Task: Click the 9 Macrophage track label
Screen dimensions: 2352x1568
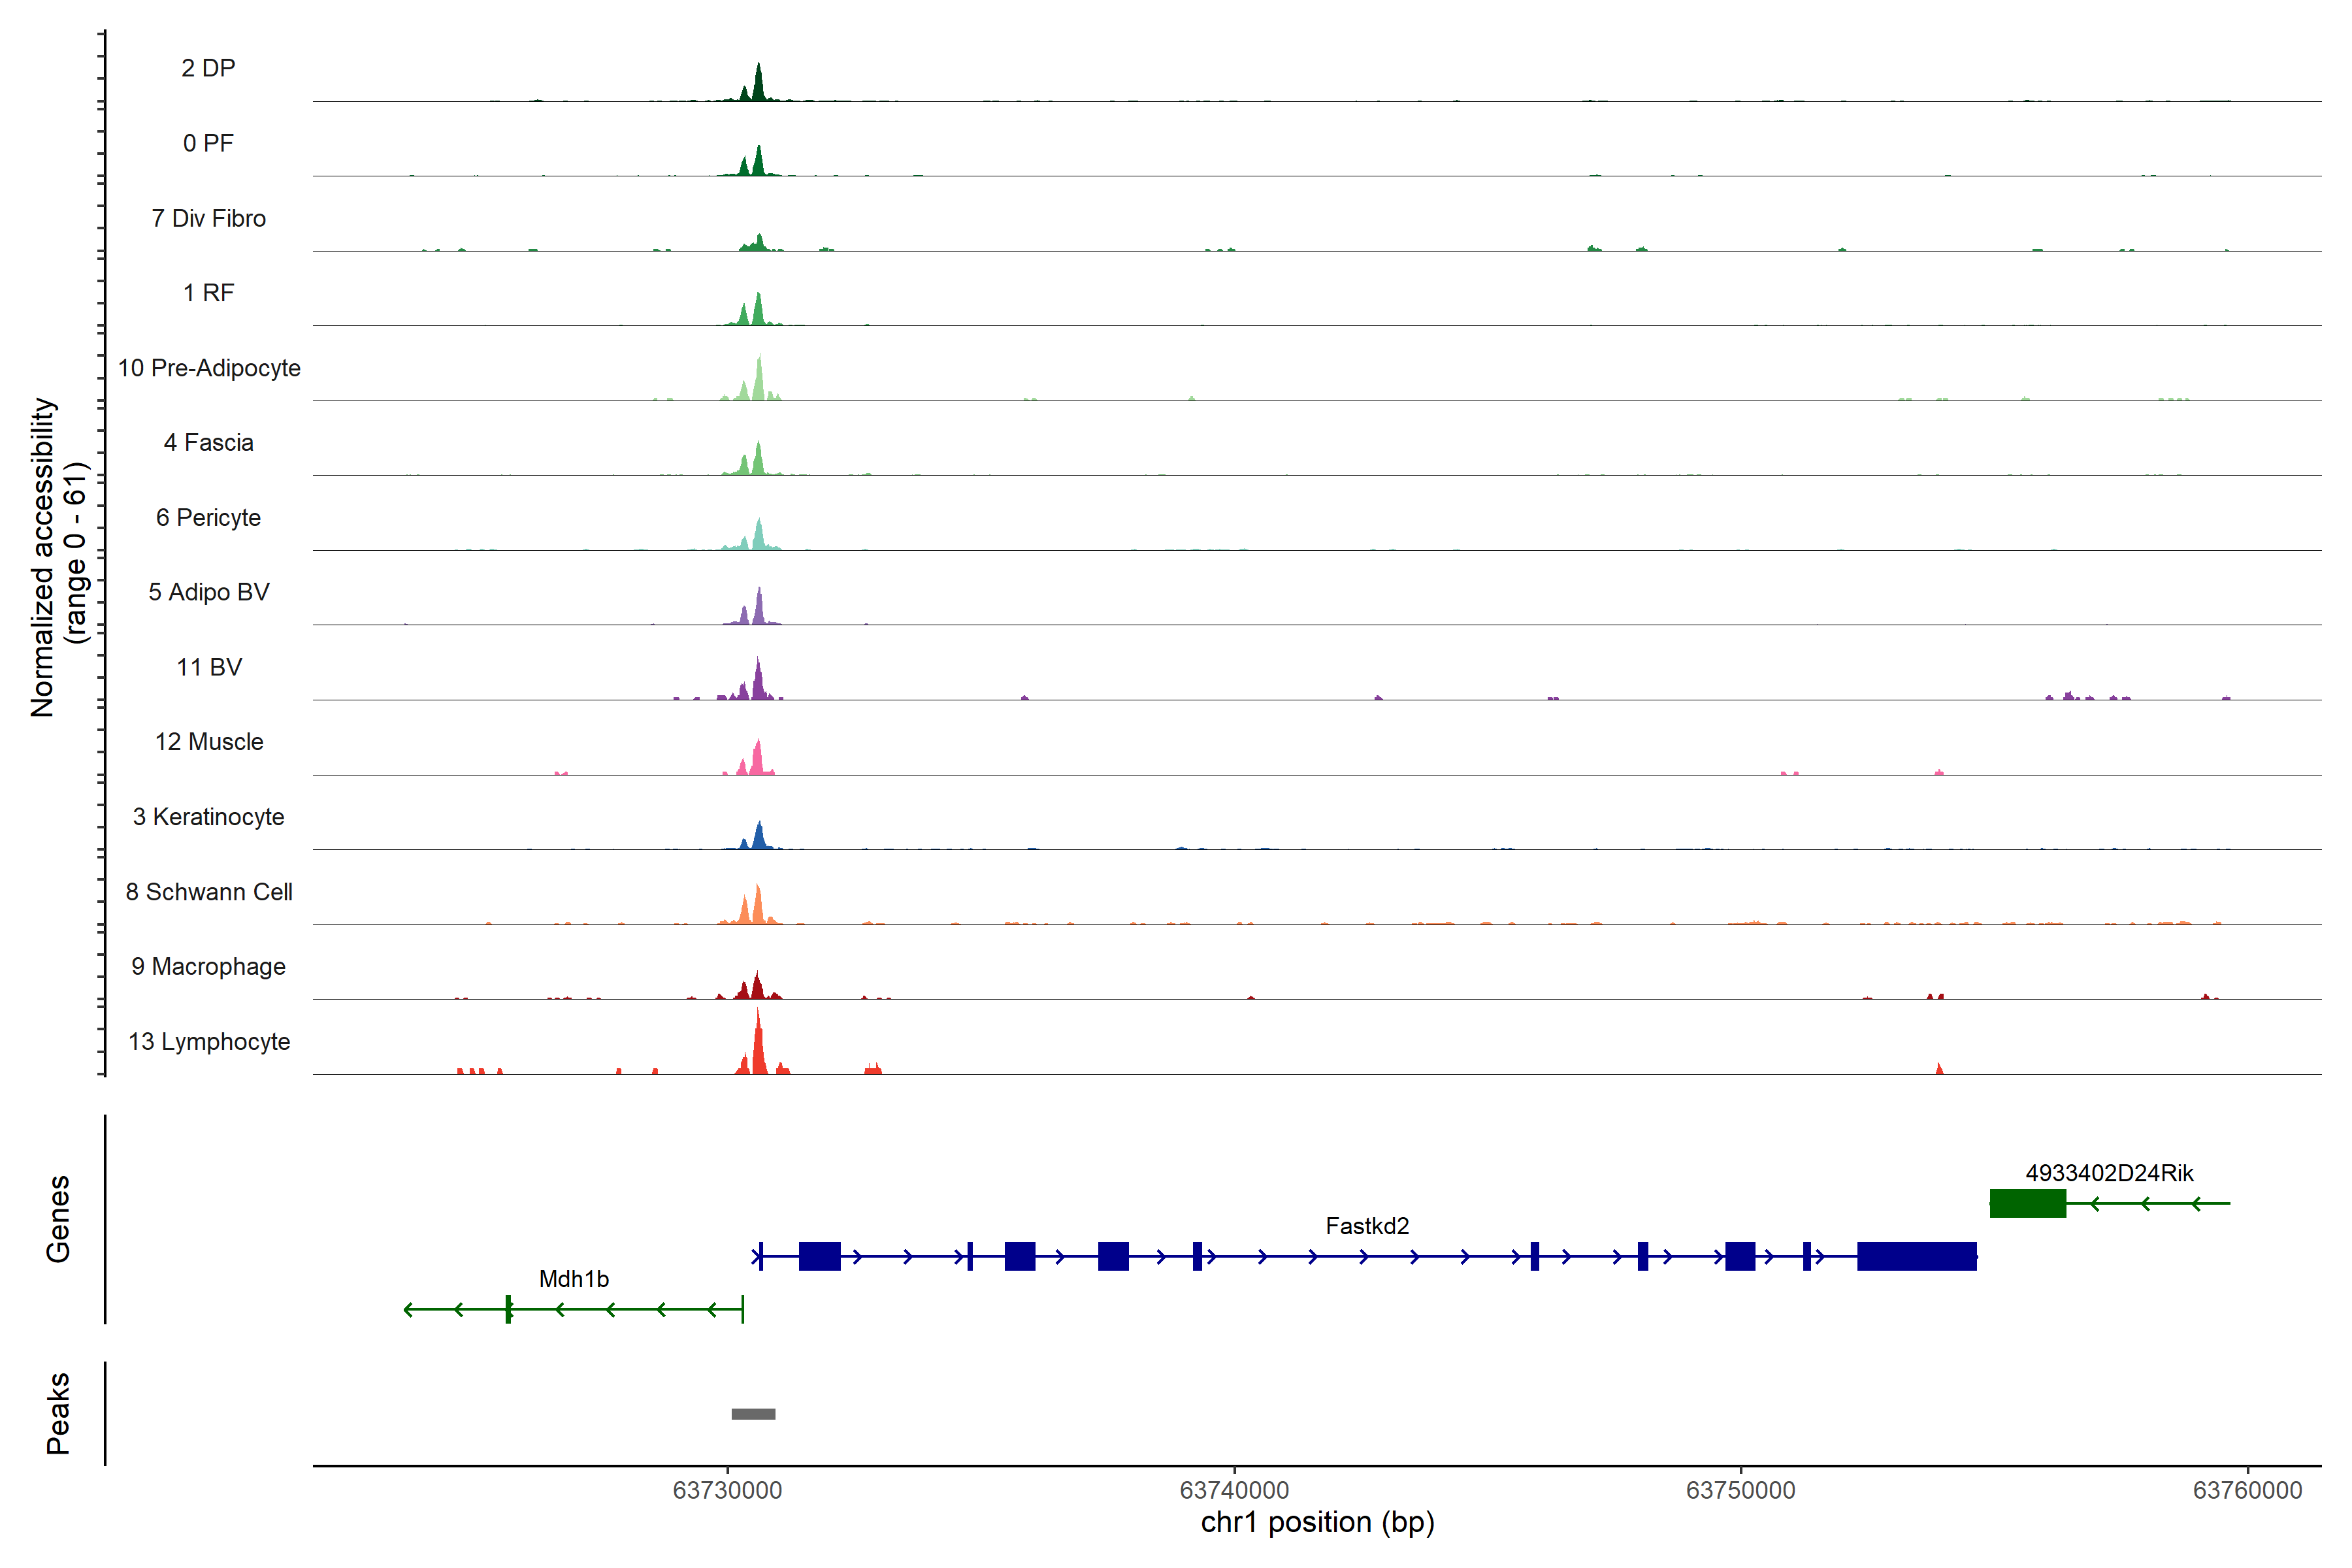Action: tap(209, 967)
